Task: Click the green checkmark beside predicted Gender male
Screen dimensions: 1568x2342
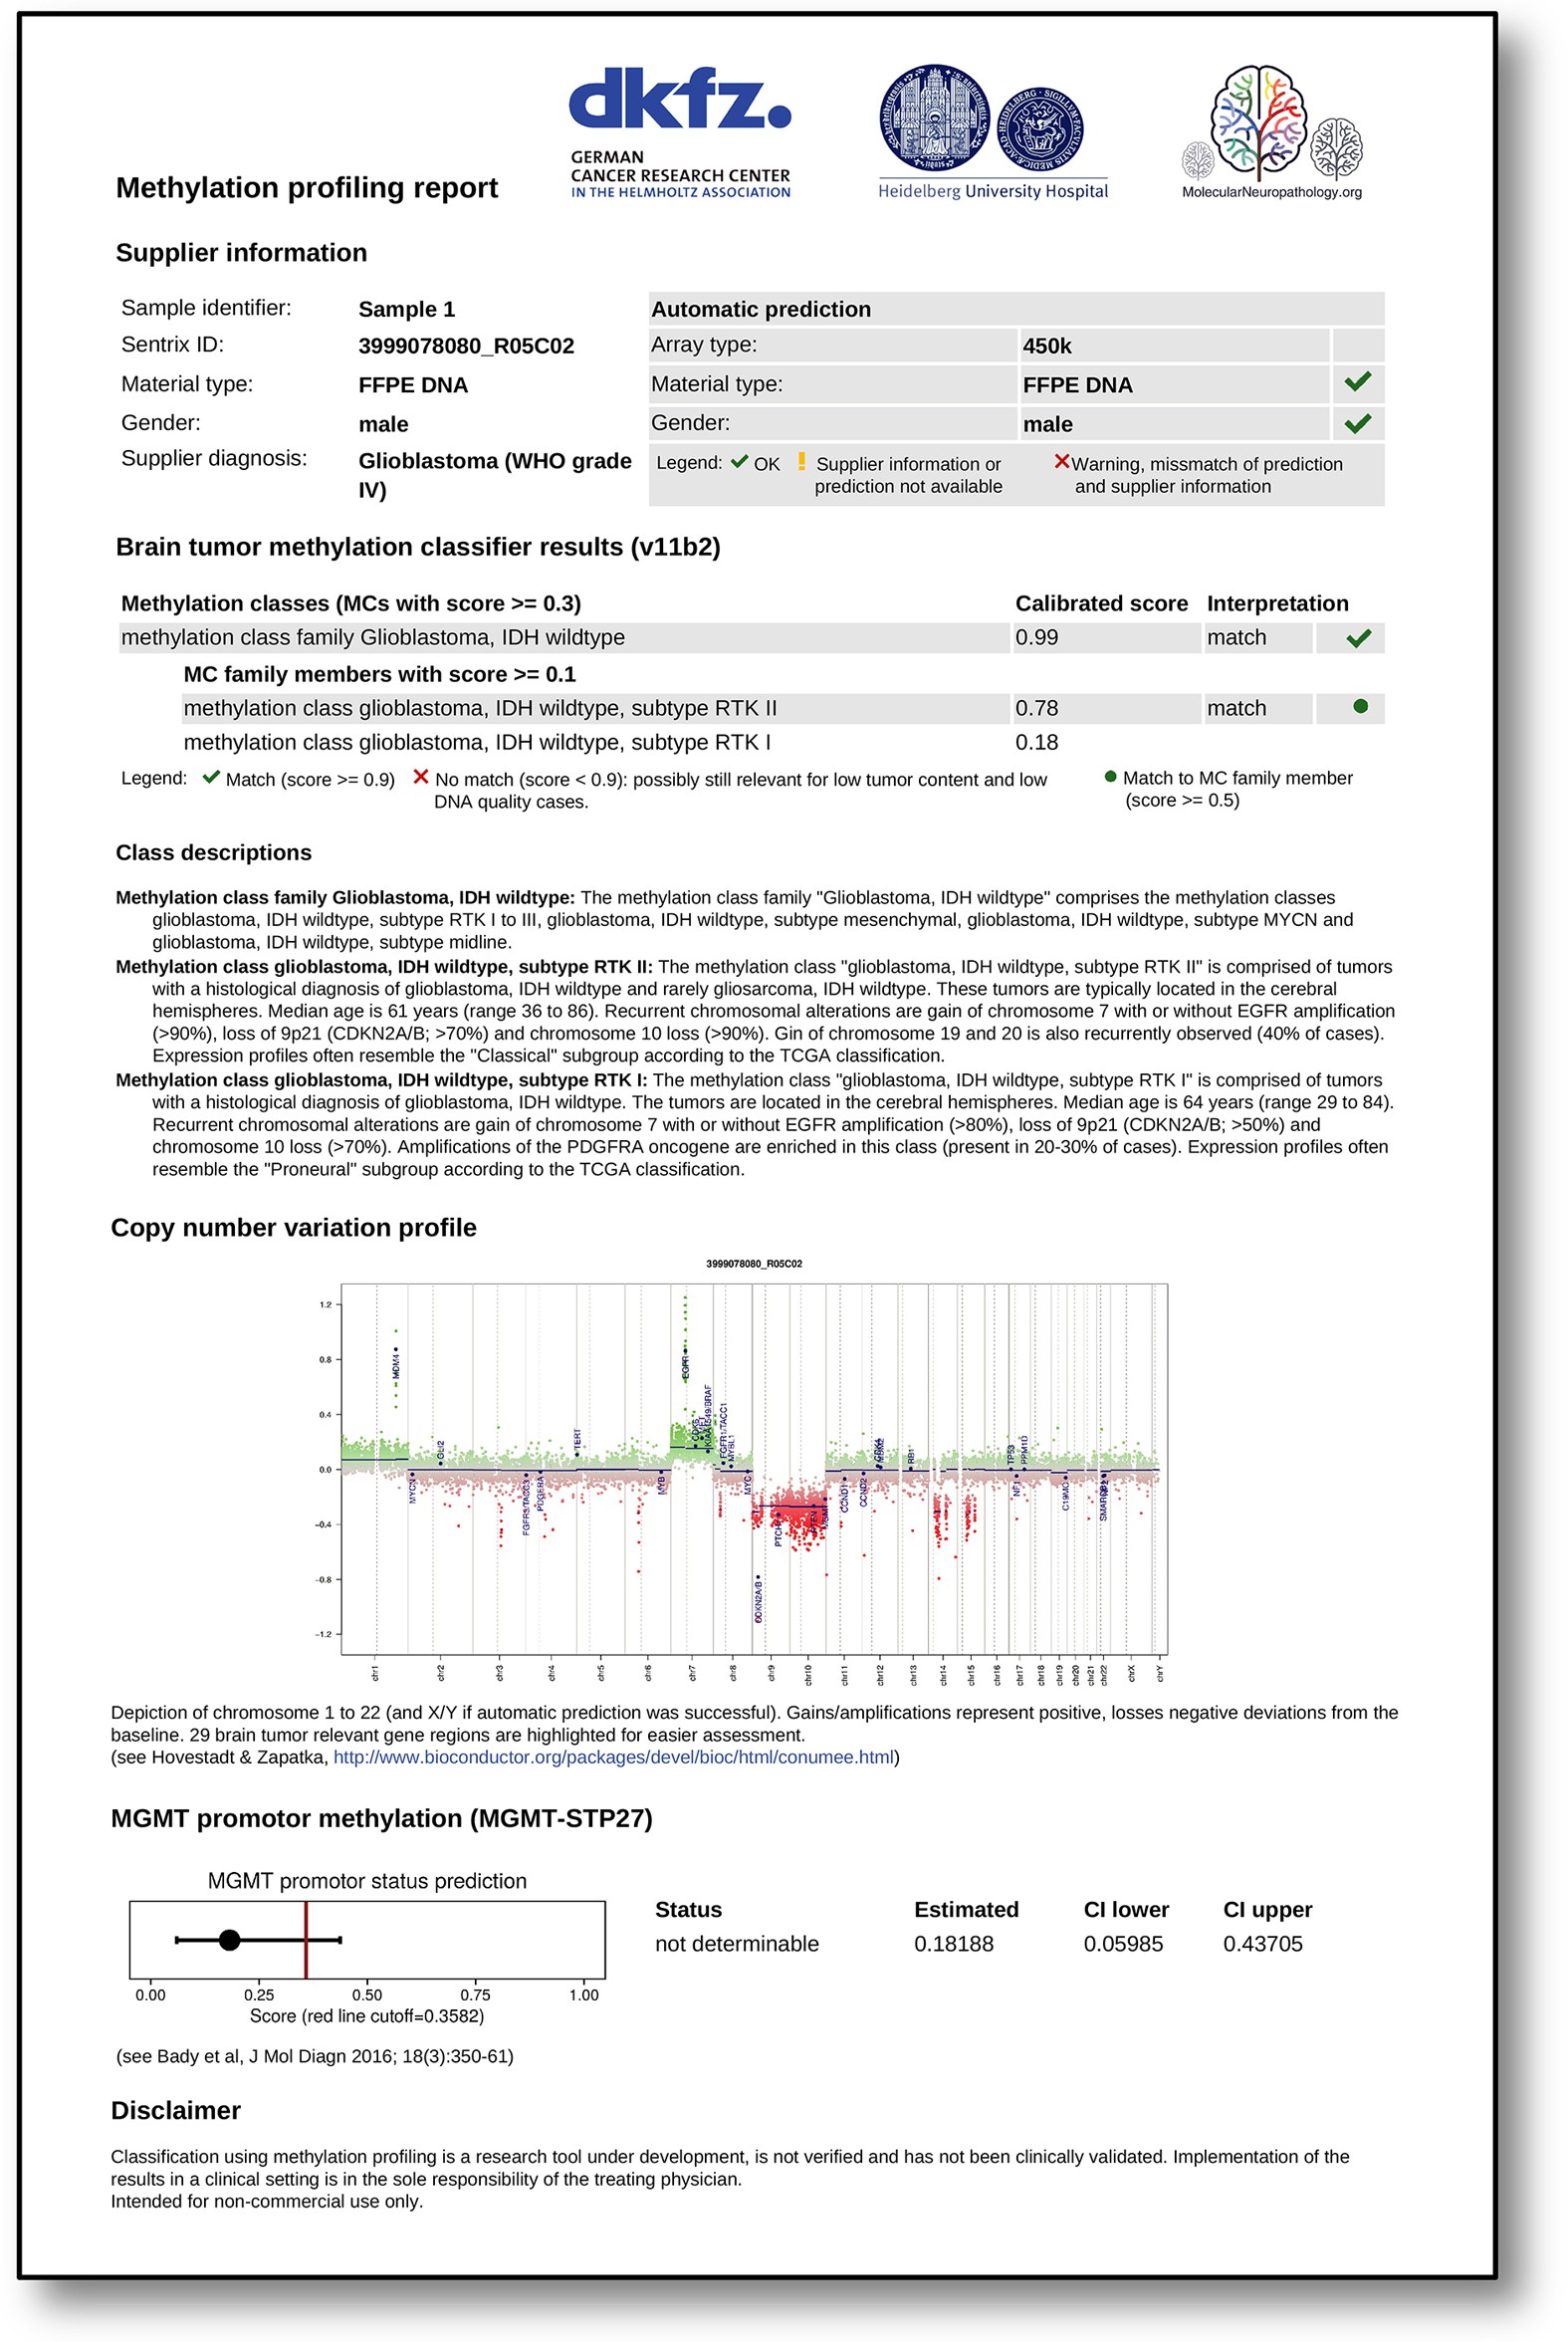Action: point(1357,424)
